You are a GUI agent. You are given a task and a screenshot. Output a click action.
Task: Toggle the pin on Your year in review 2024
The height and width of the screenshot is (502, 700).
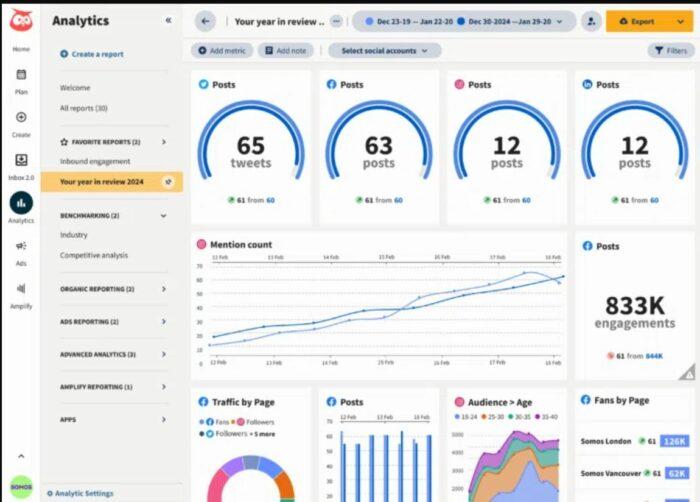(x=168, y=182)
